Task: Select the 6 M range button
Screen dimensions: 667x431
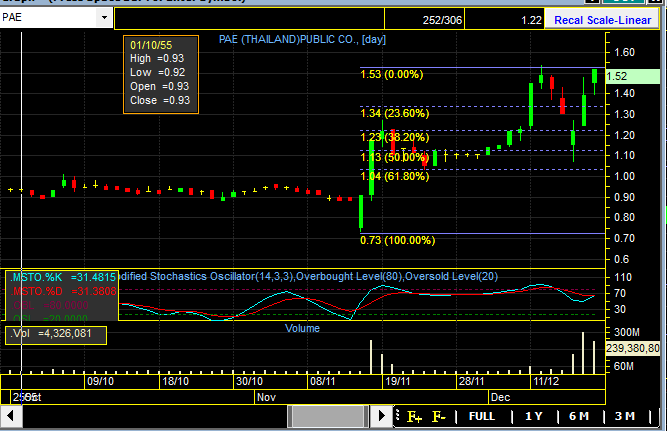Action: (x=579, y=416)
